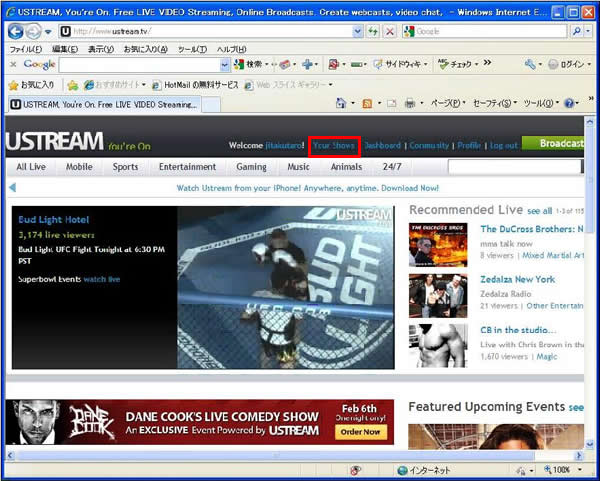Viewport: 600px width, 481px height.
Task: Click the DuCross Brothers thumbnail
Action: (438, 245)
